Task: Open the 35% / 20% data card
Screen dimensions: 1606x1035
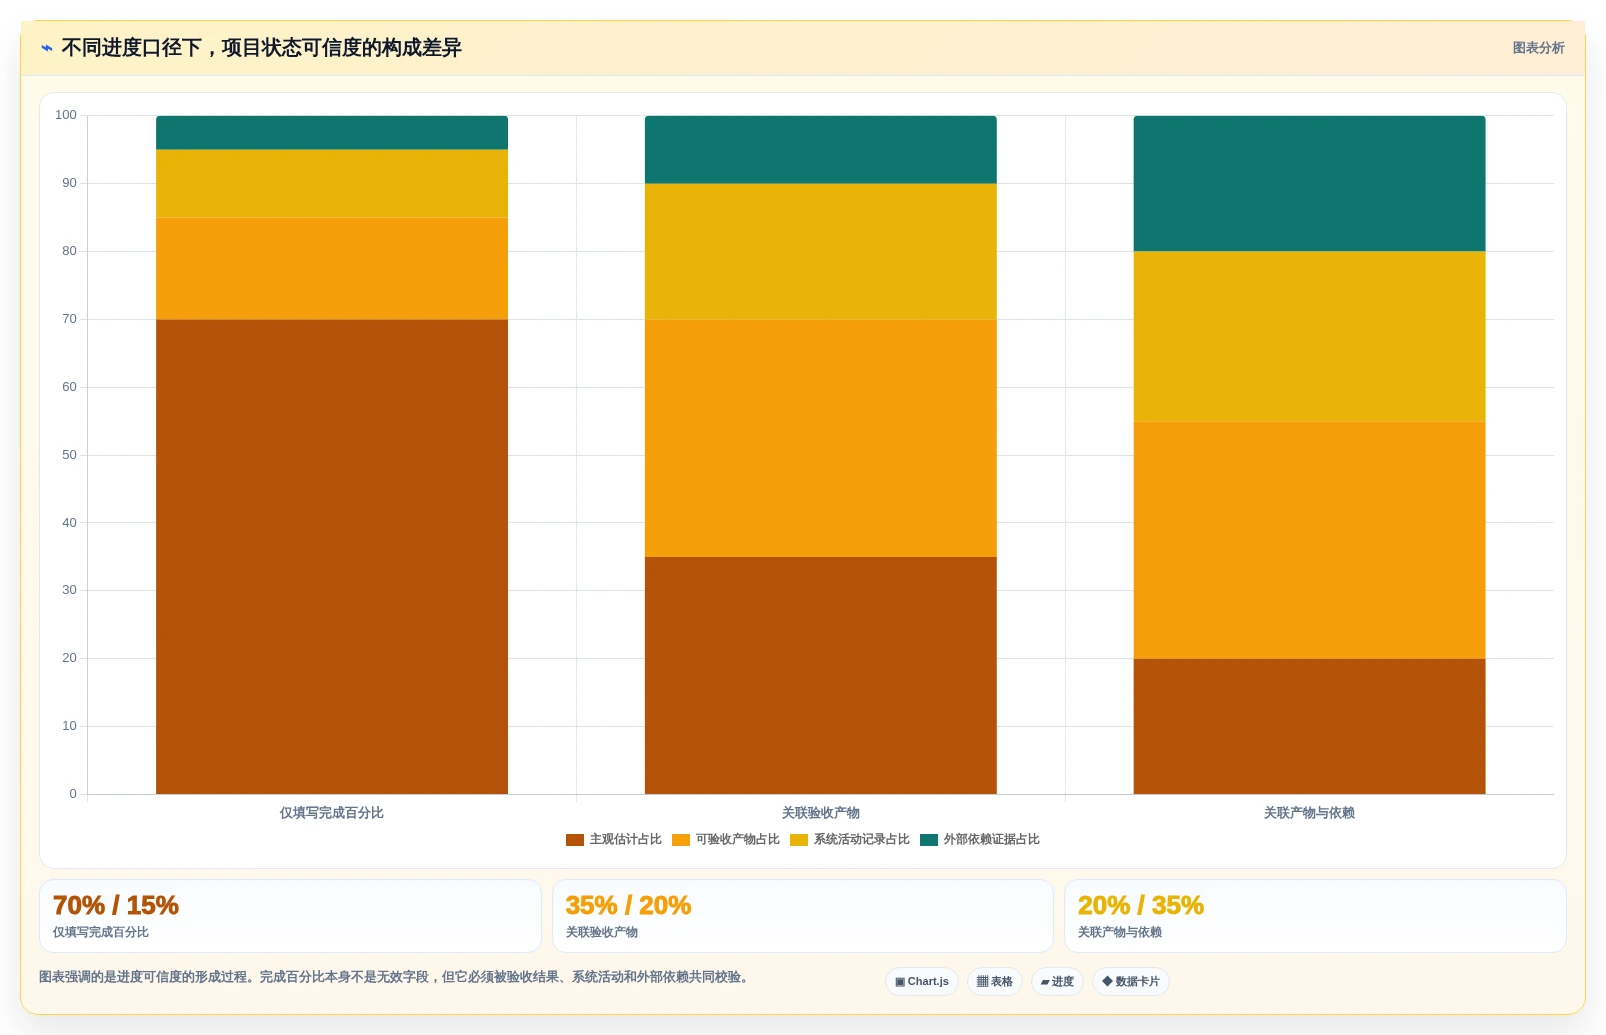Action: tap(803, 916)
